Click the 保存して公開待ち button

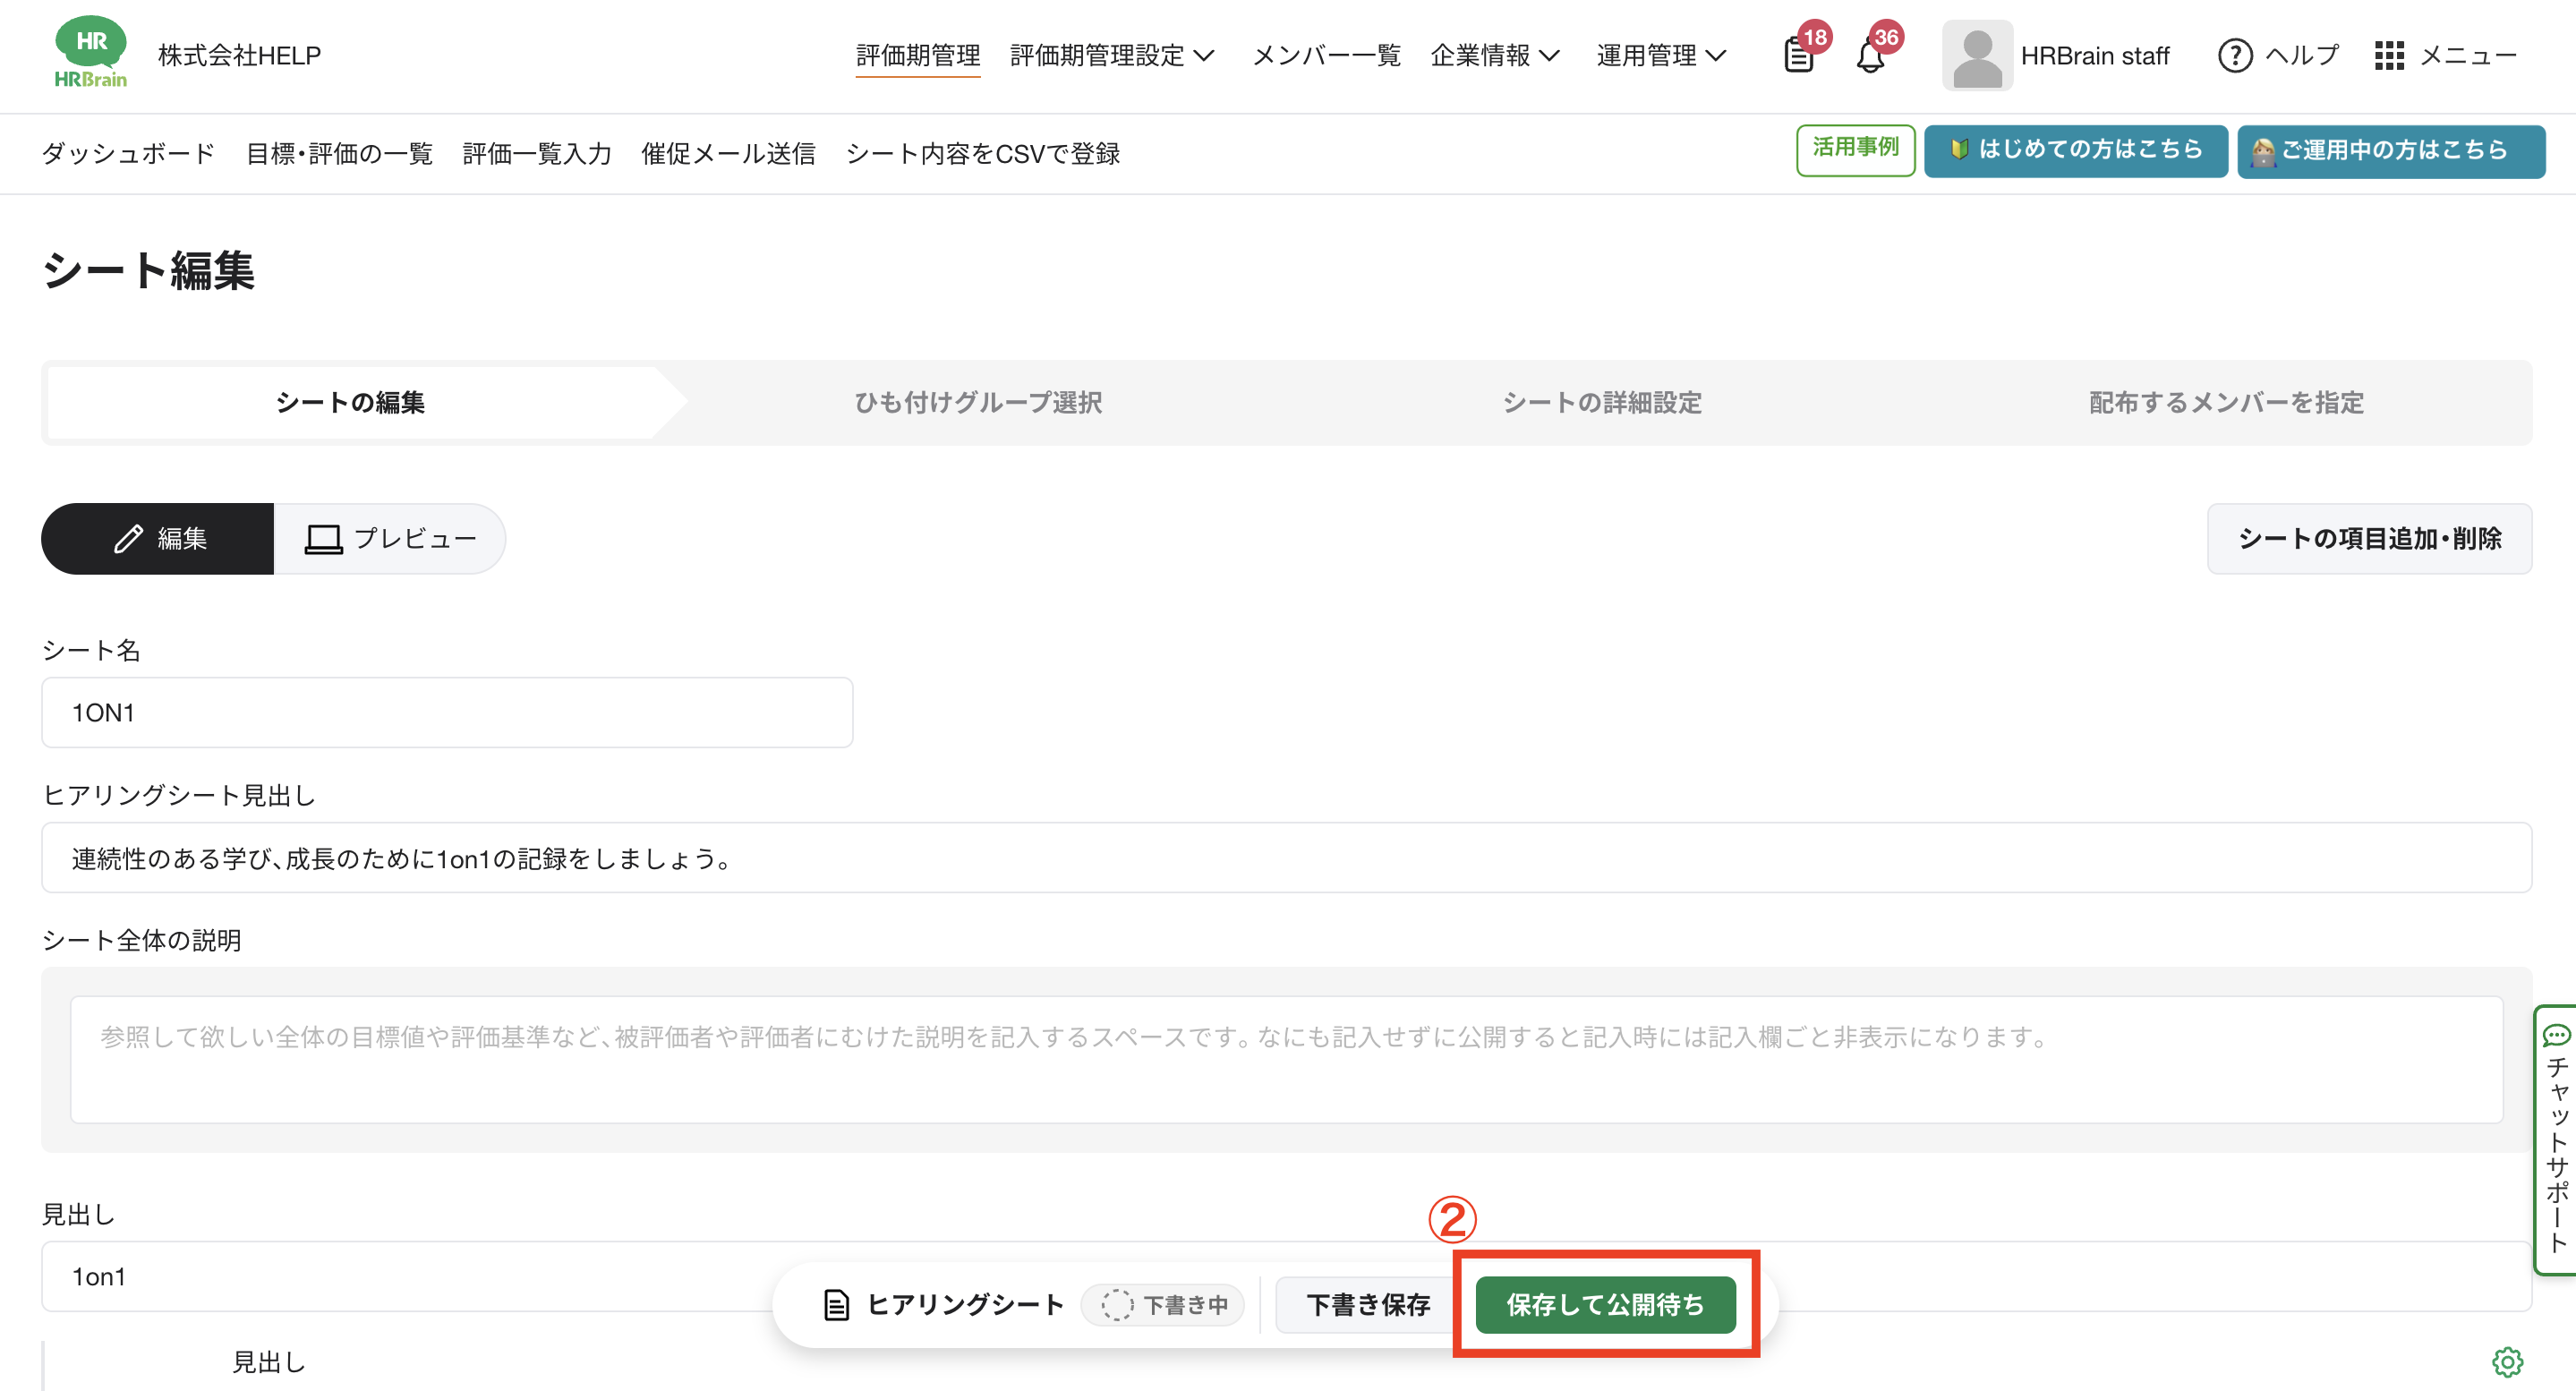pyautogui.click(x=1605, y=1304)
